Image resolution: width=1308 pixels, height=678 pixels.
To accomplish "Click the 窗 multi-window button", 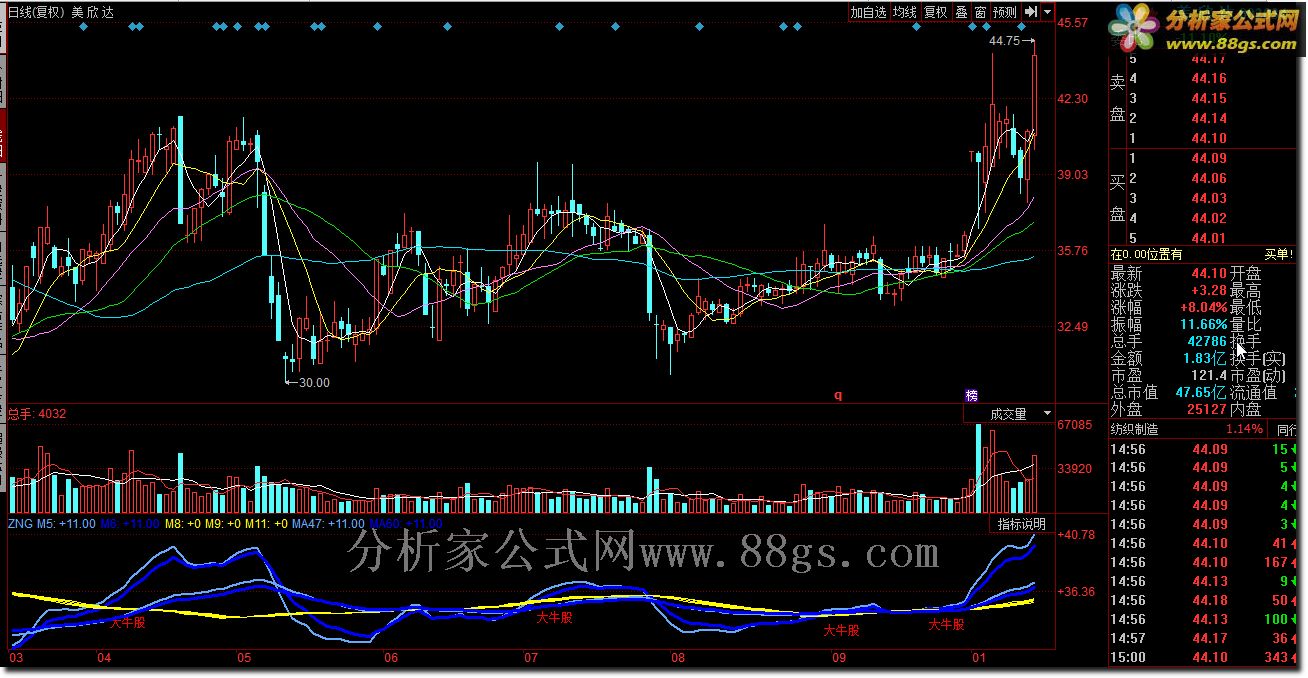I will pyautogui.click(x=980, y=12).
